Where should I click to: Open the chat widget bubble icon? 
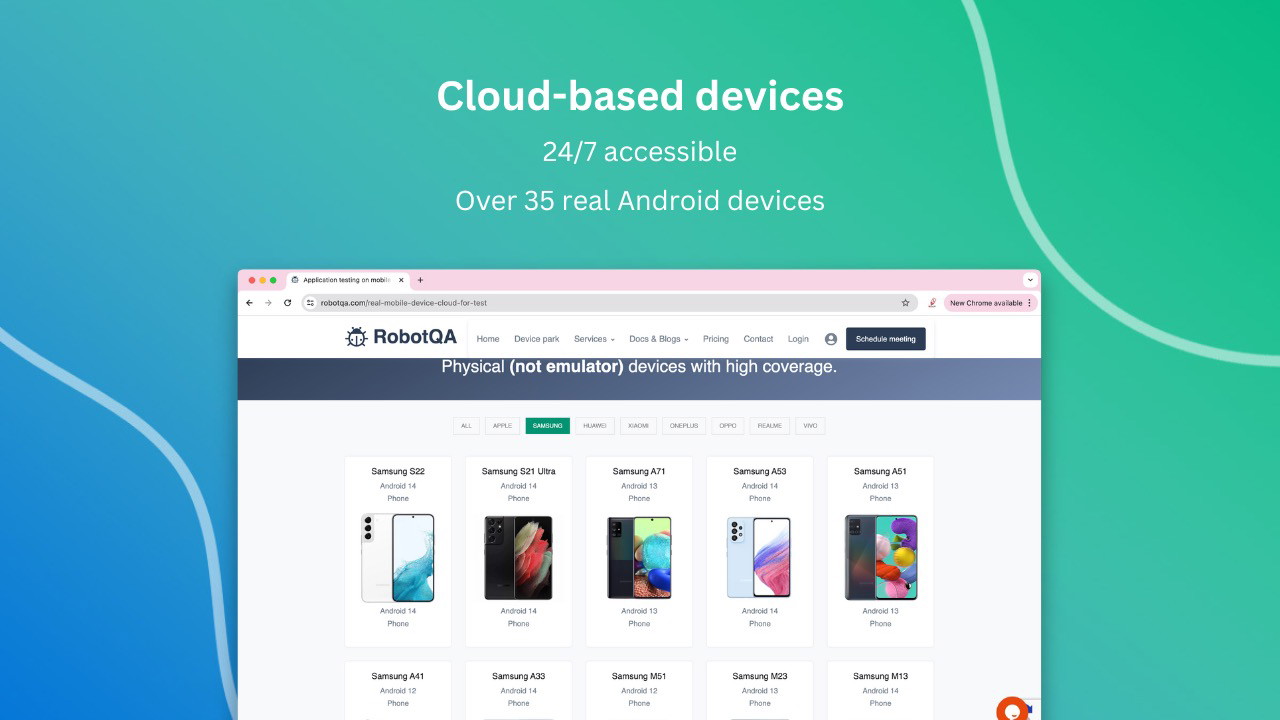pyautogui.click(x=1012, y=709)
